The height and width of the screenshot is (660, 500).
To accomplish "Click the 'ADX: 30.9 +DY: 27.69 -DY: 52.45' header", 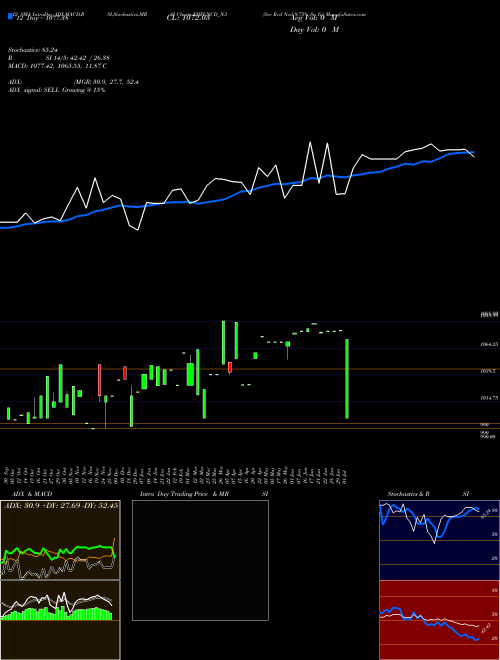I will click(61, 505).
